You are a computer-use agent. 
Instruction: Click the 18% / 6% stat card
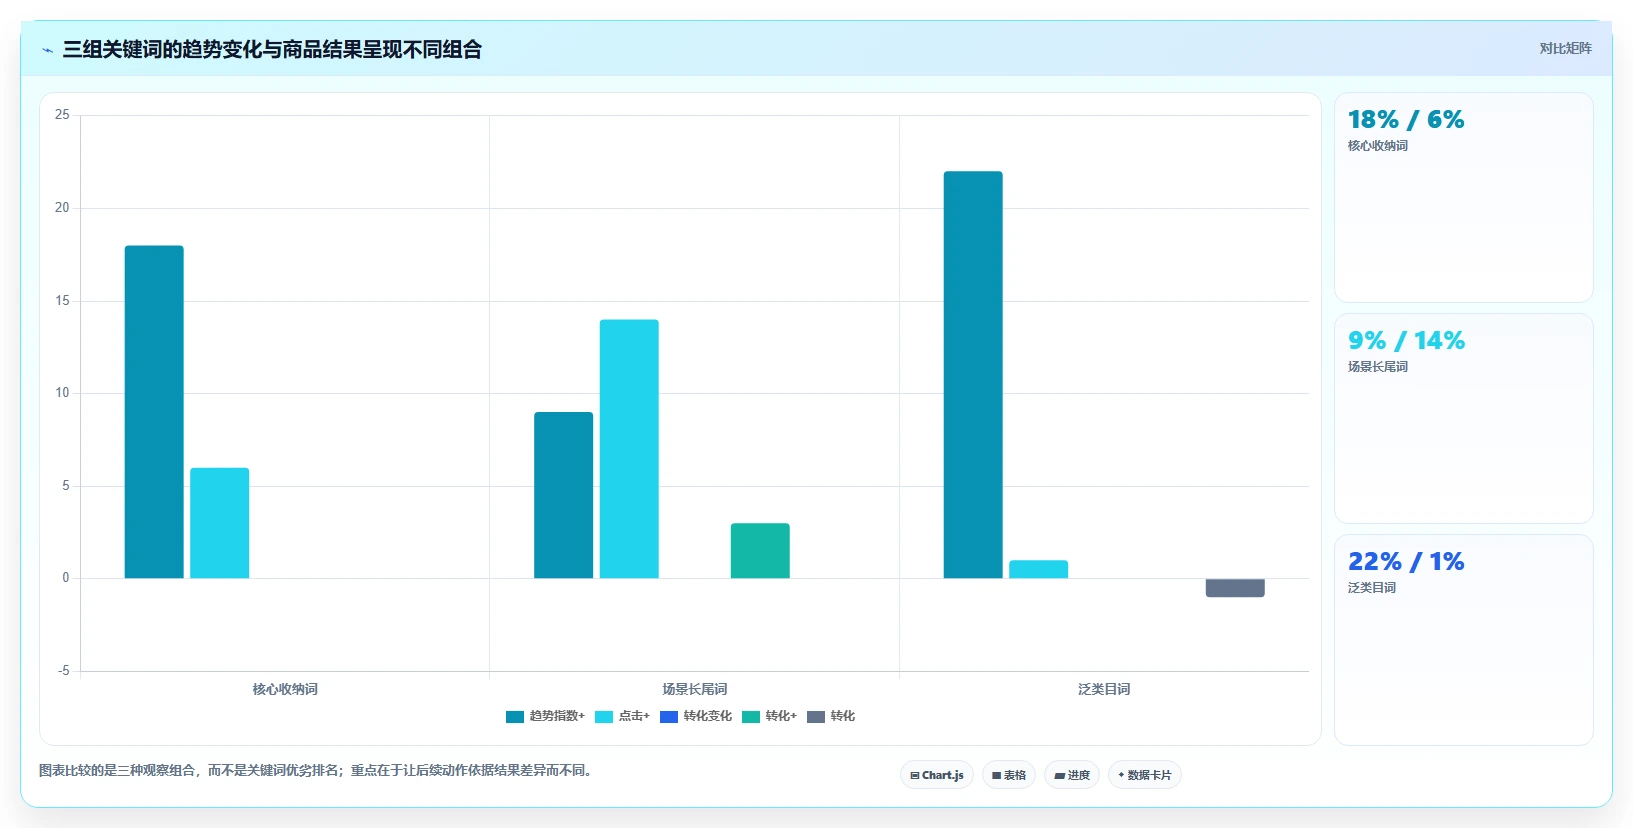[x=1464, y=198]
